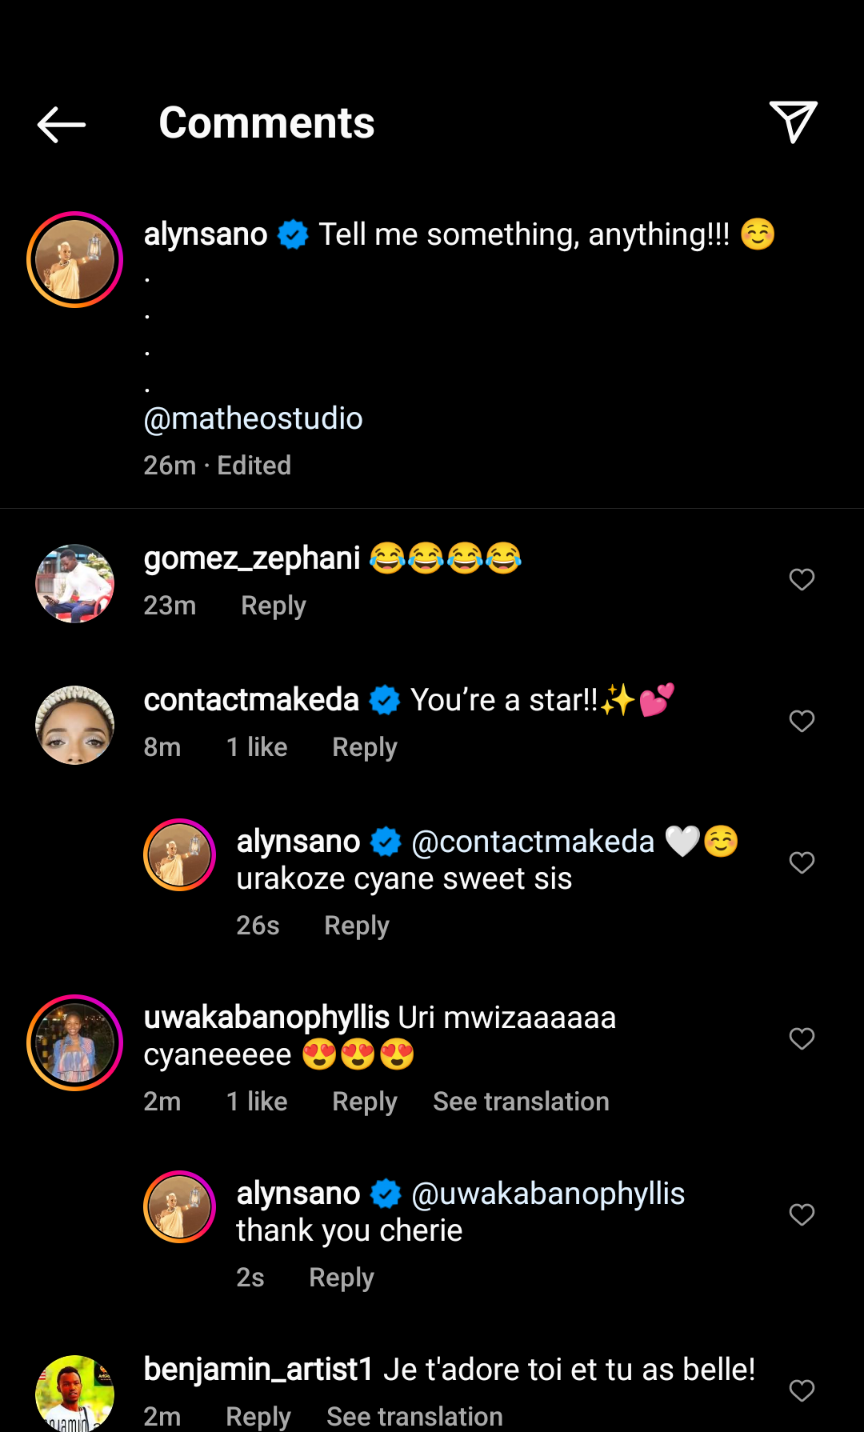Reply to gomez_zephani's comment
The width and height of the screenshot is (864, 1432).
coord(273,606)
